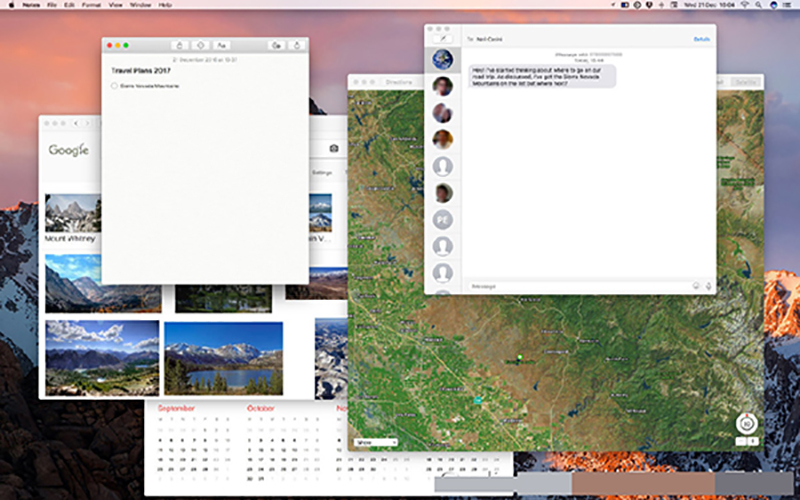Open the Apple menu
800x500 pixels.
click(11, 5)
